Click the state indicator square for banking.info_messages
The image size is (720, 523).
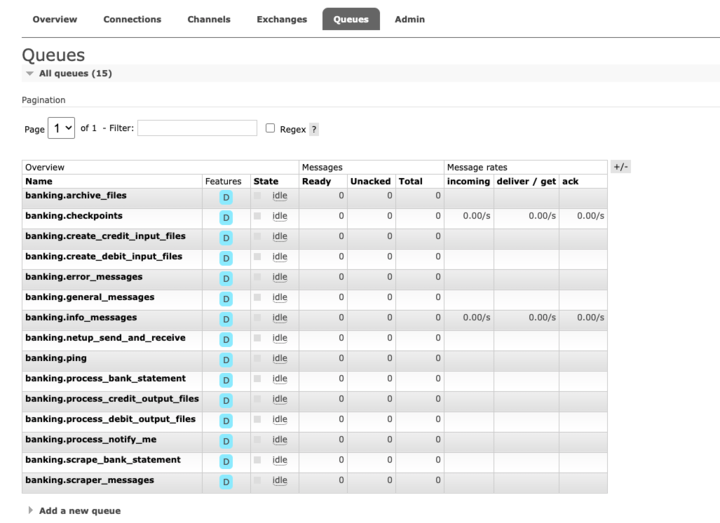257,317
